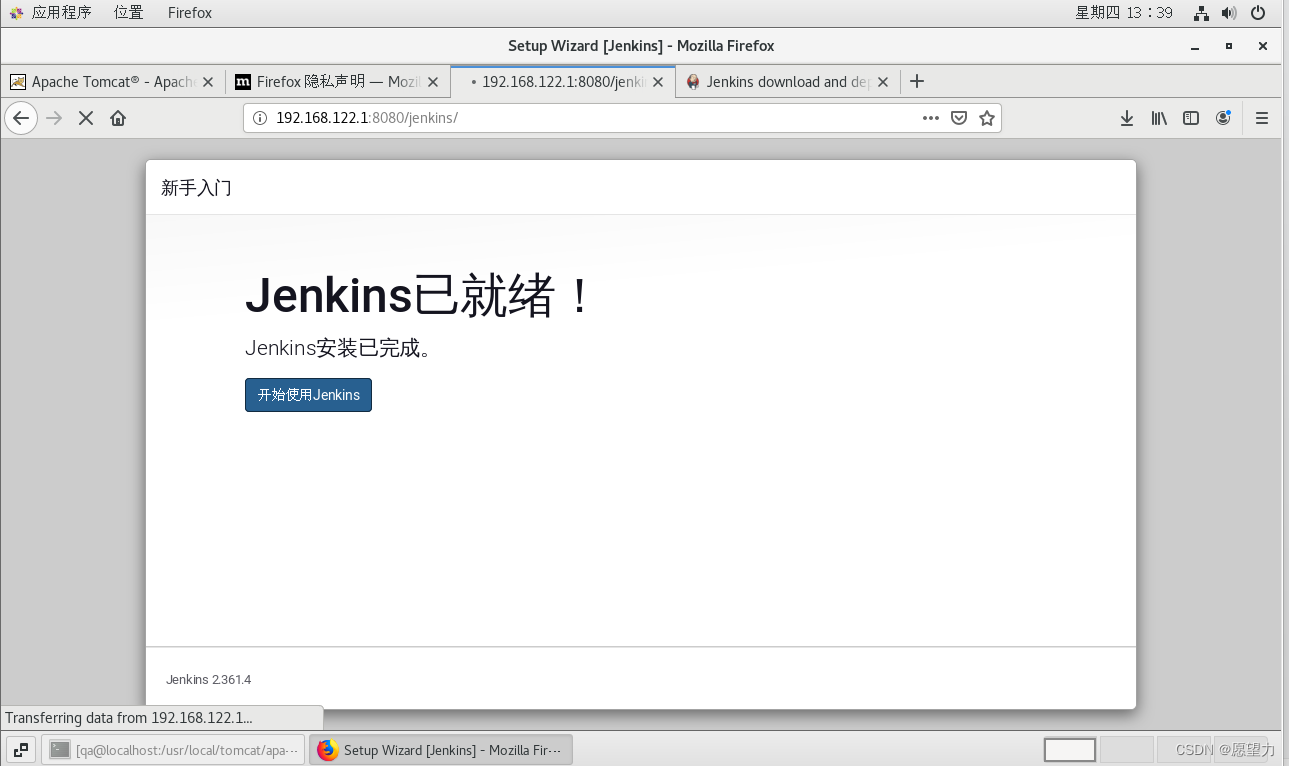Open Firefox downloads arrow icon

click(x=1127, y=118)
